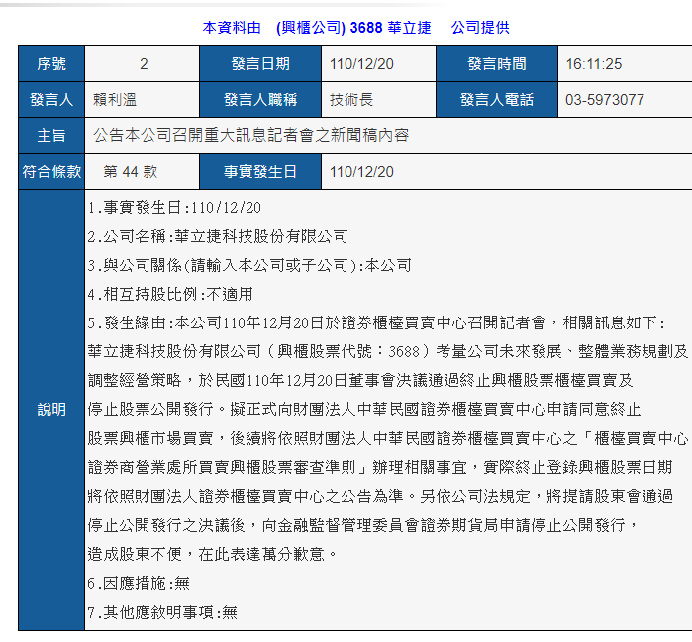Click the time value 16:11:25
Viewport: 692px width, 642px height.
tap(594, 64)
